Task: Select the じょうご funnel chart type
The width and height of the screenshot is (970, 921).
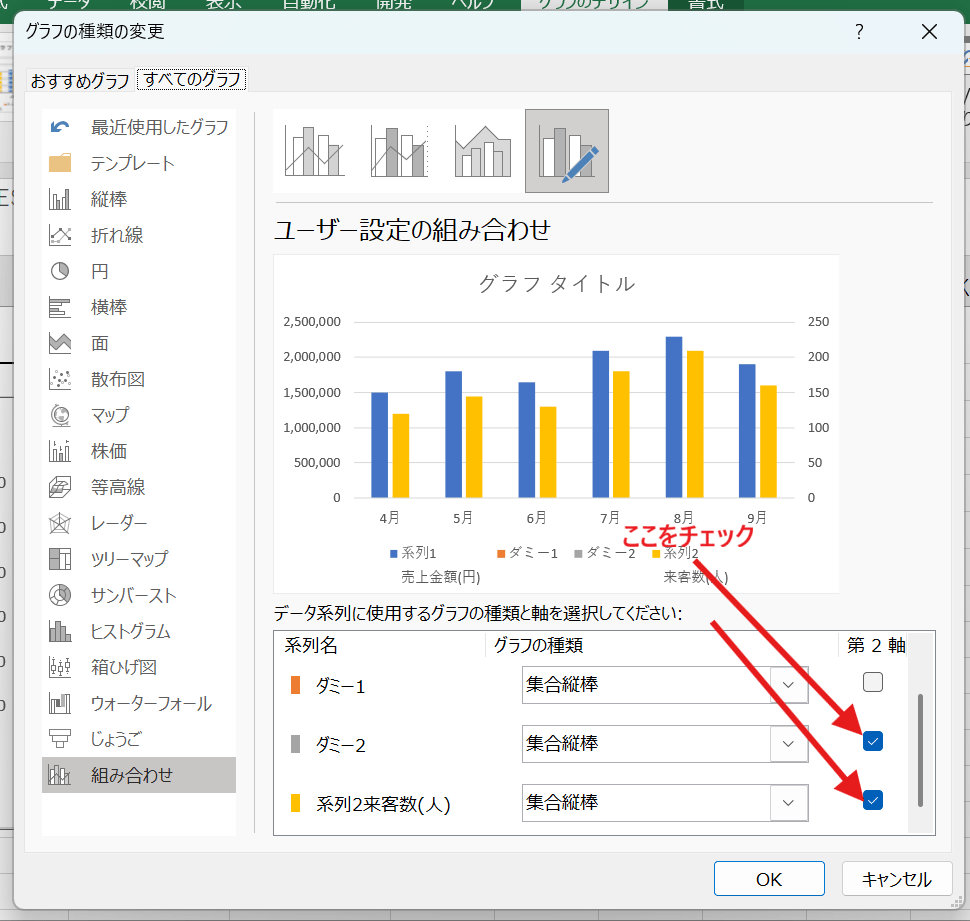Action: (60, 739)
